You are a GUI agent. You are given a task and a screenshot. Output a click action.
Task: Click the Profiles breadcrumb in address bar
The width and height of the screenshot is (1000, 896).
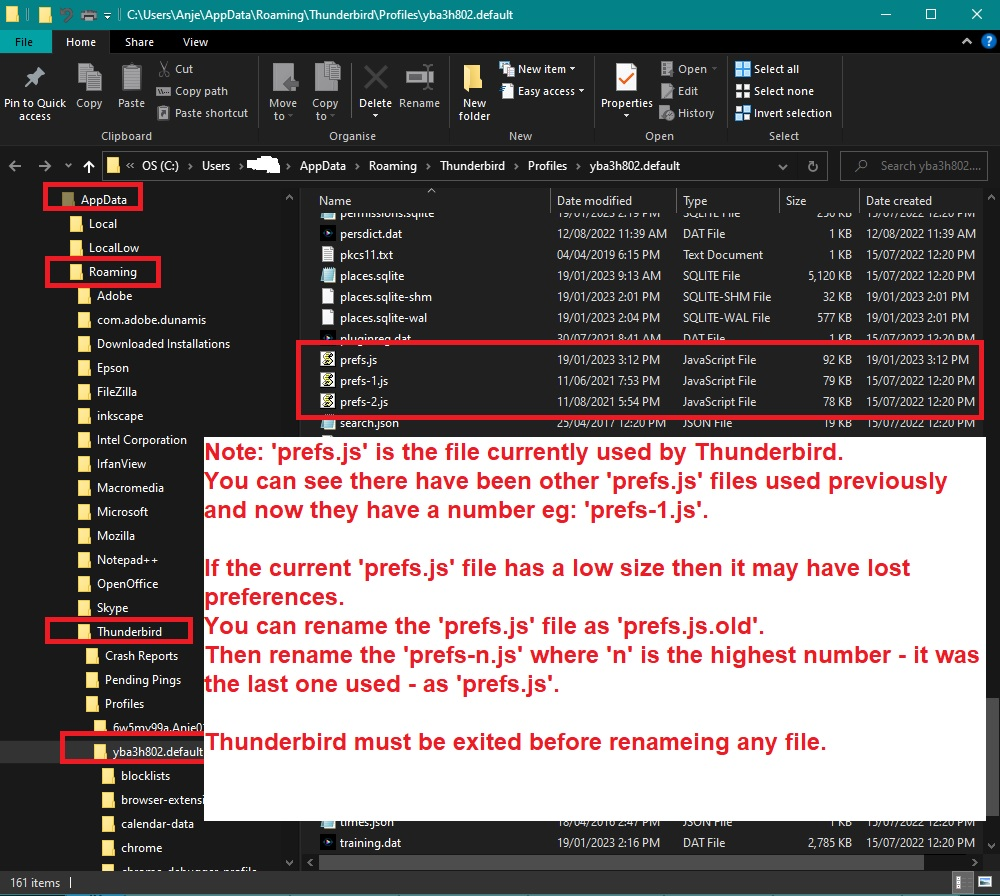click(x=547, y=166)
